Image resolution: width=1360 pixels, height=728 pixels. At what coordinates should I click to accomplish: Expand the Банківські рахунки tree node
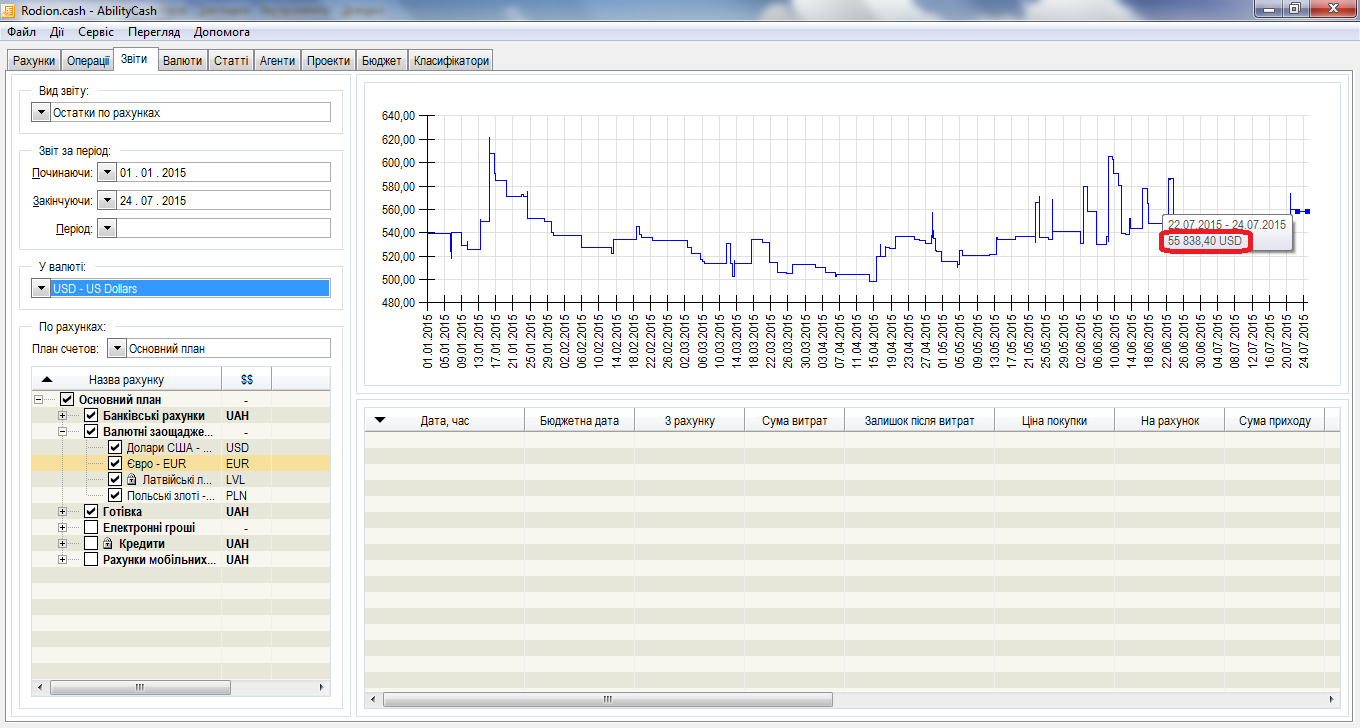[x=63, y=416]
